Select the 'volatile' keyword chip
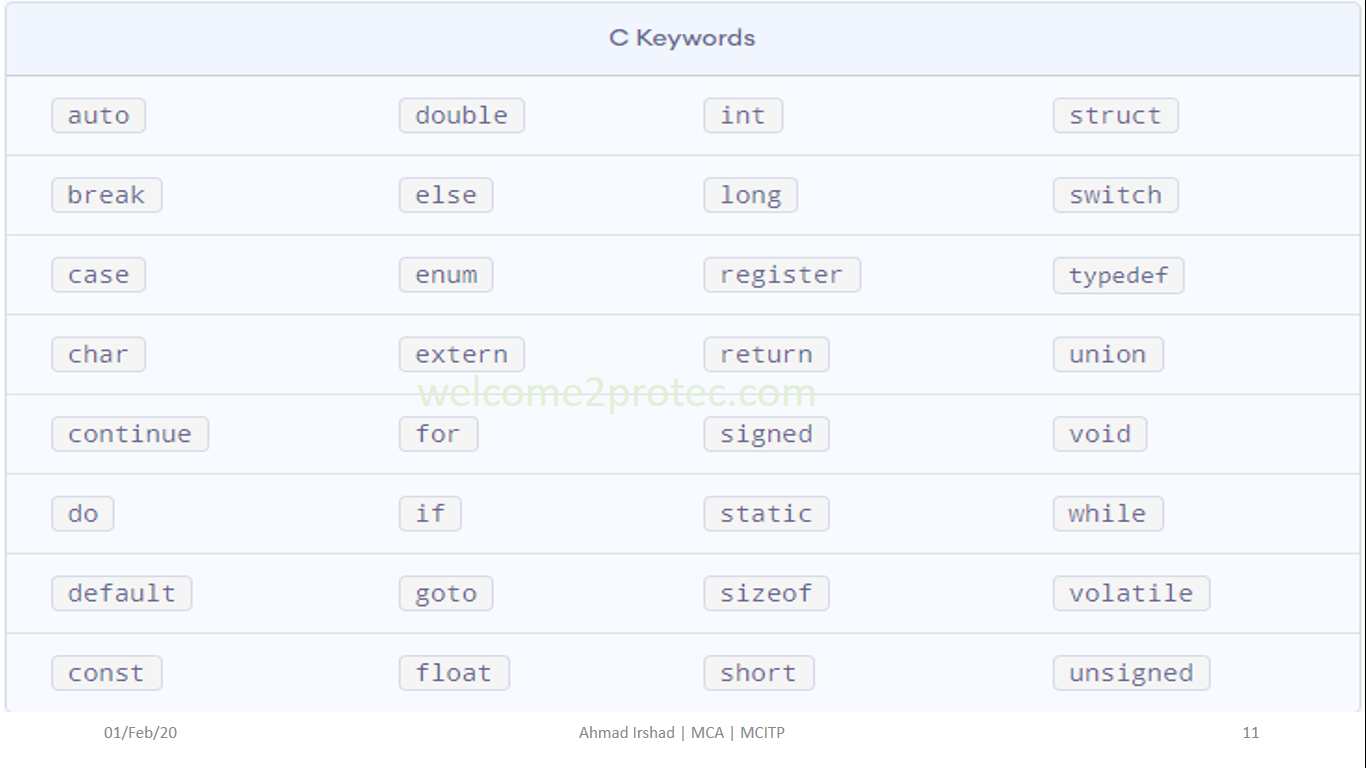The image size is (1366, 768). click(x=1131, y=593)
